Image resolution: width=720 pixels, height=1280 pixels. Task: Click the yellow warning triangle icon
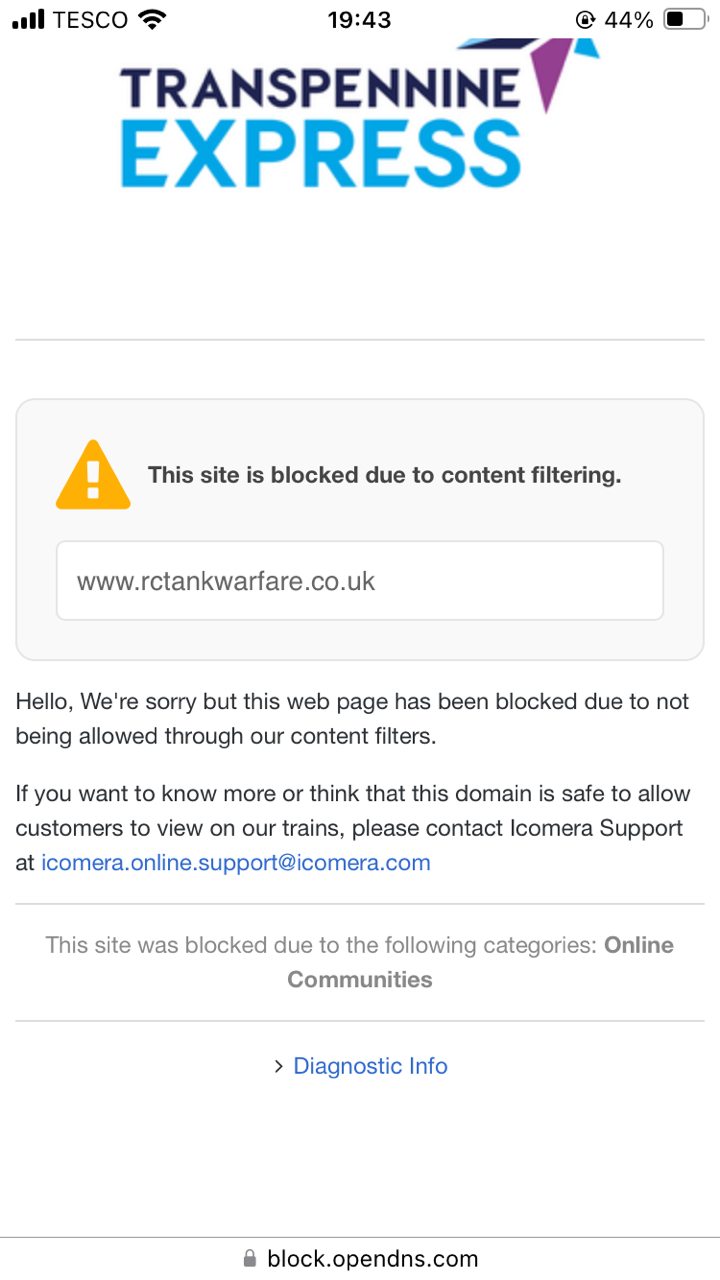[x=93, y=476]
